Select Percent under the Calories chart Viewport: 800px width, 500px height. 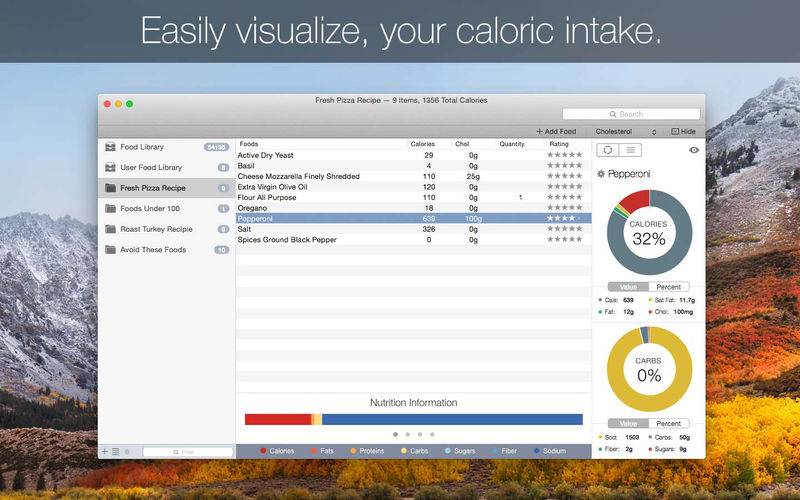(669, 287)
